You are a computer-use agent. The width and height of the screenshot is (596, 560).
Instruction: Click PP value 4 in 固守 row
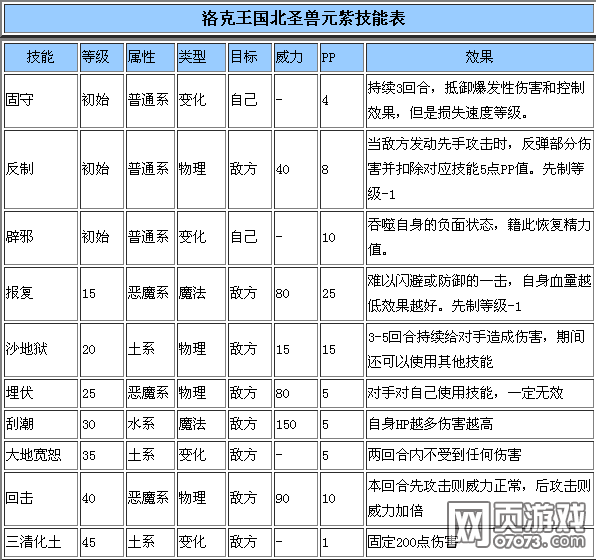[325, 101]
